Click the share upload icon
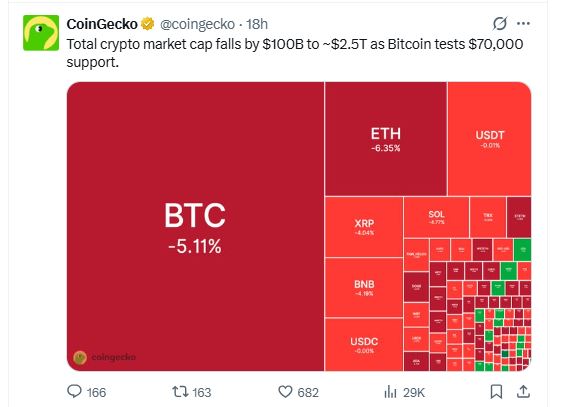The height and width of the screenshot is (407, 569). pyautogui.click(x=523, y=392)
